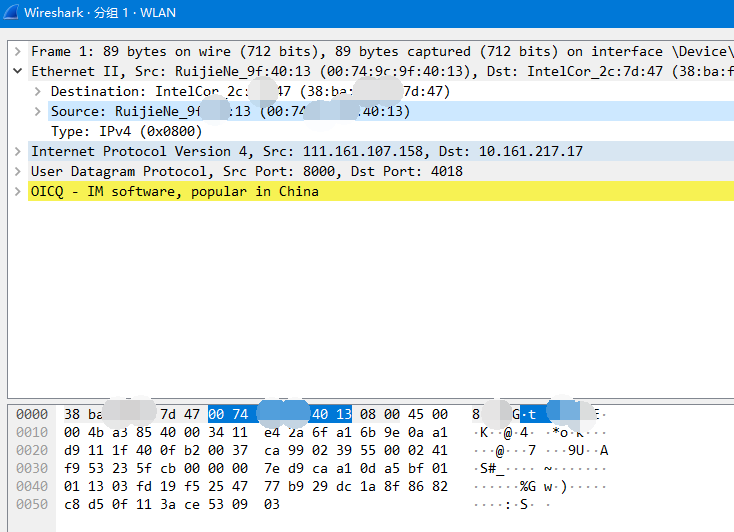The width and height of the screenshot is (734, 532).
Task: Click hex byte f9 in row 0030
Action: 72,468
